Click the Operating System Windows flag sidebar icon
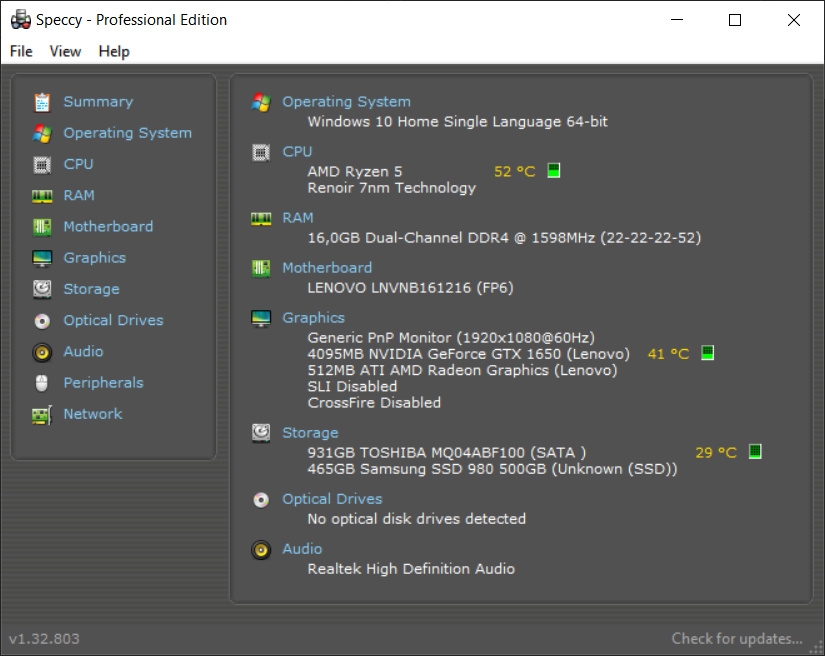The height and width of the screenshot is (656, 825). click(x=42, y=134)
